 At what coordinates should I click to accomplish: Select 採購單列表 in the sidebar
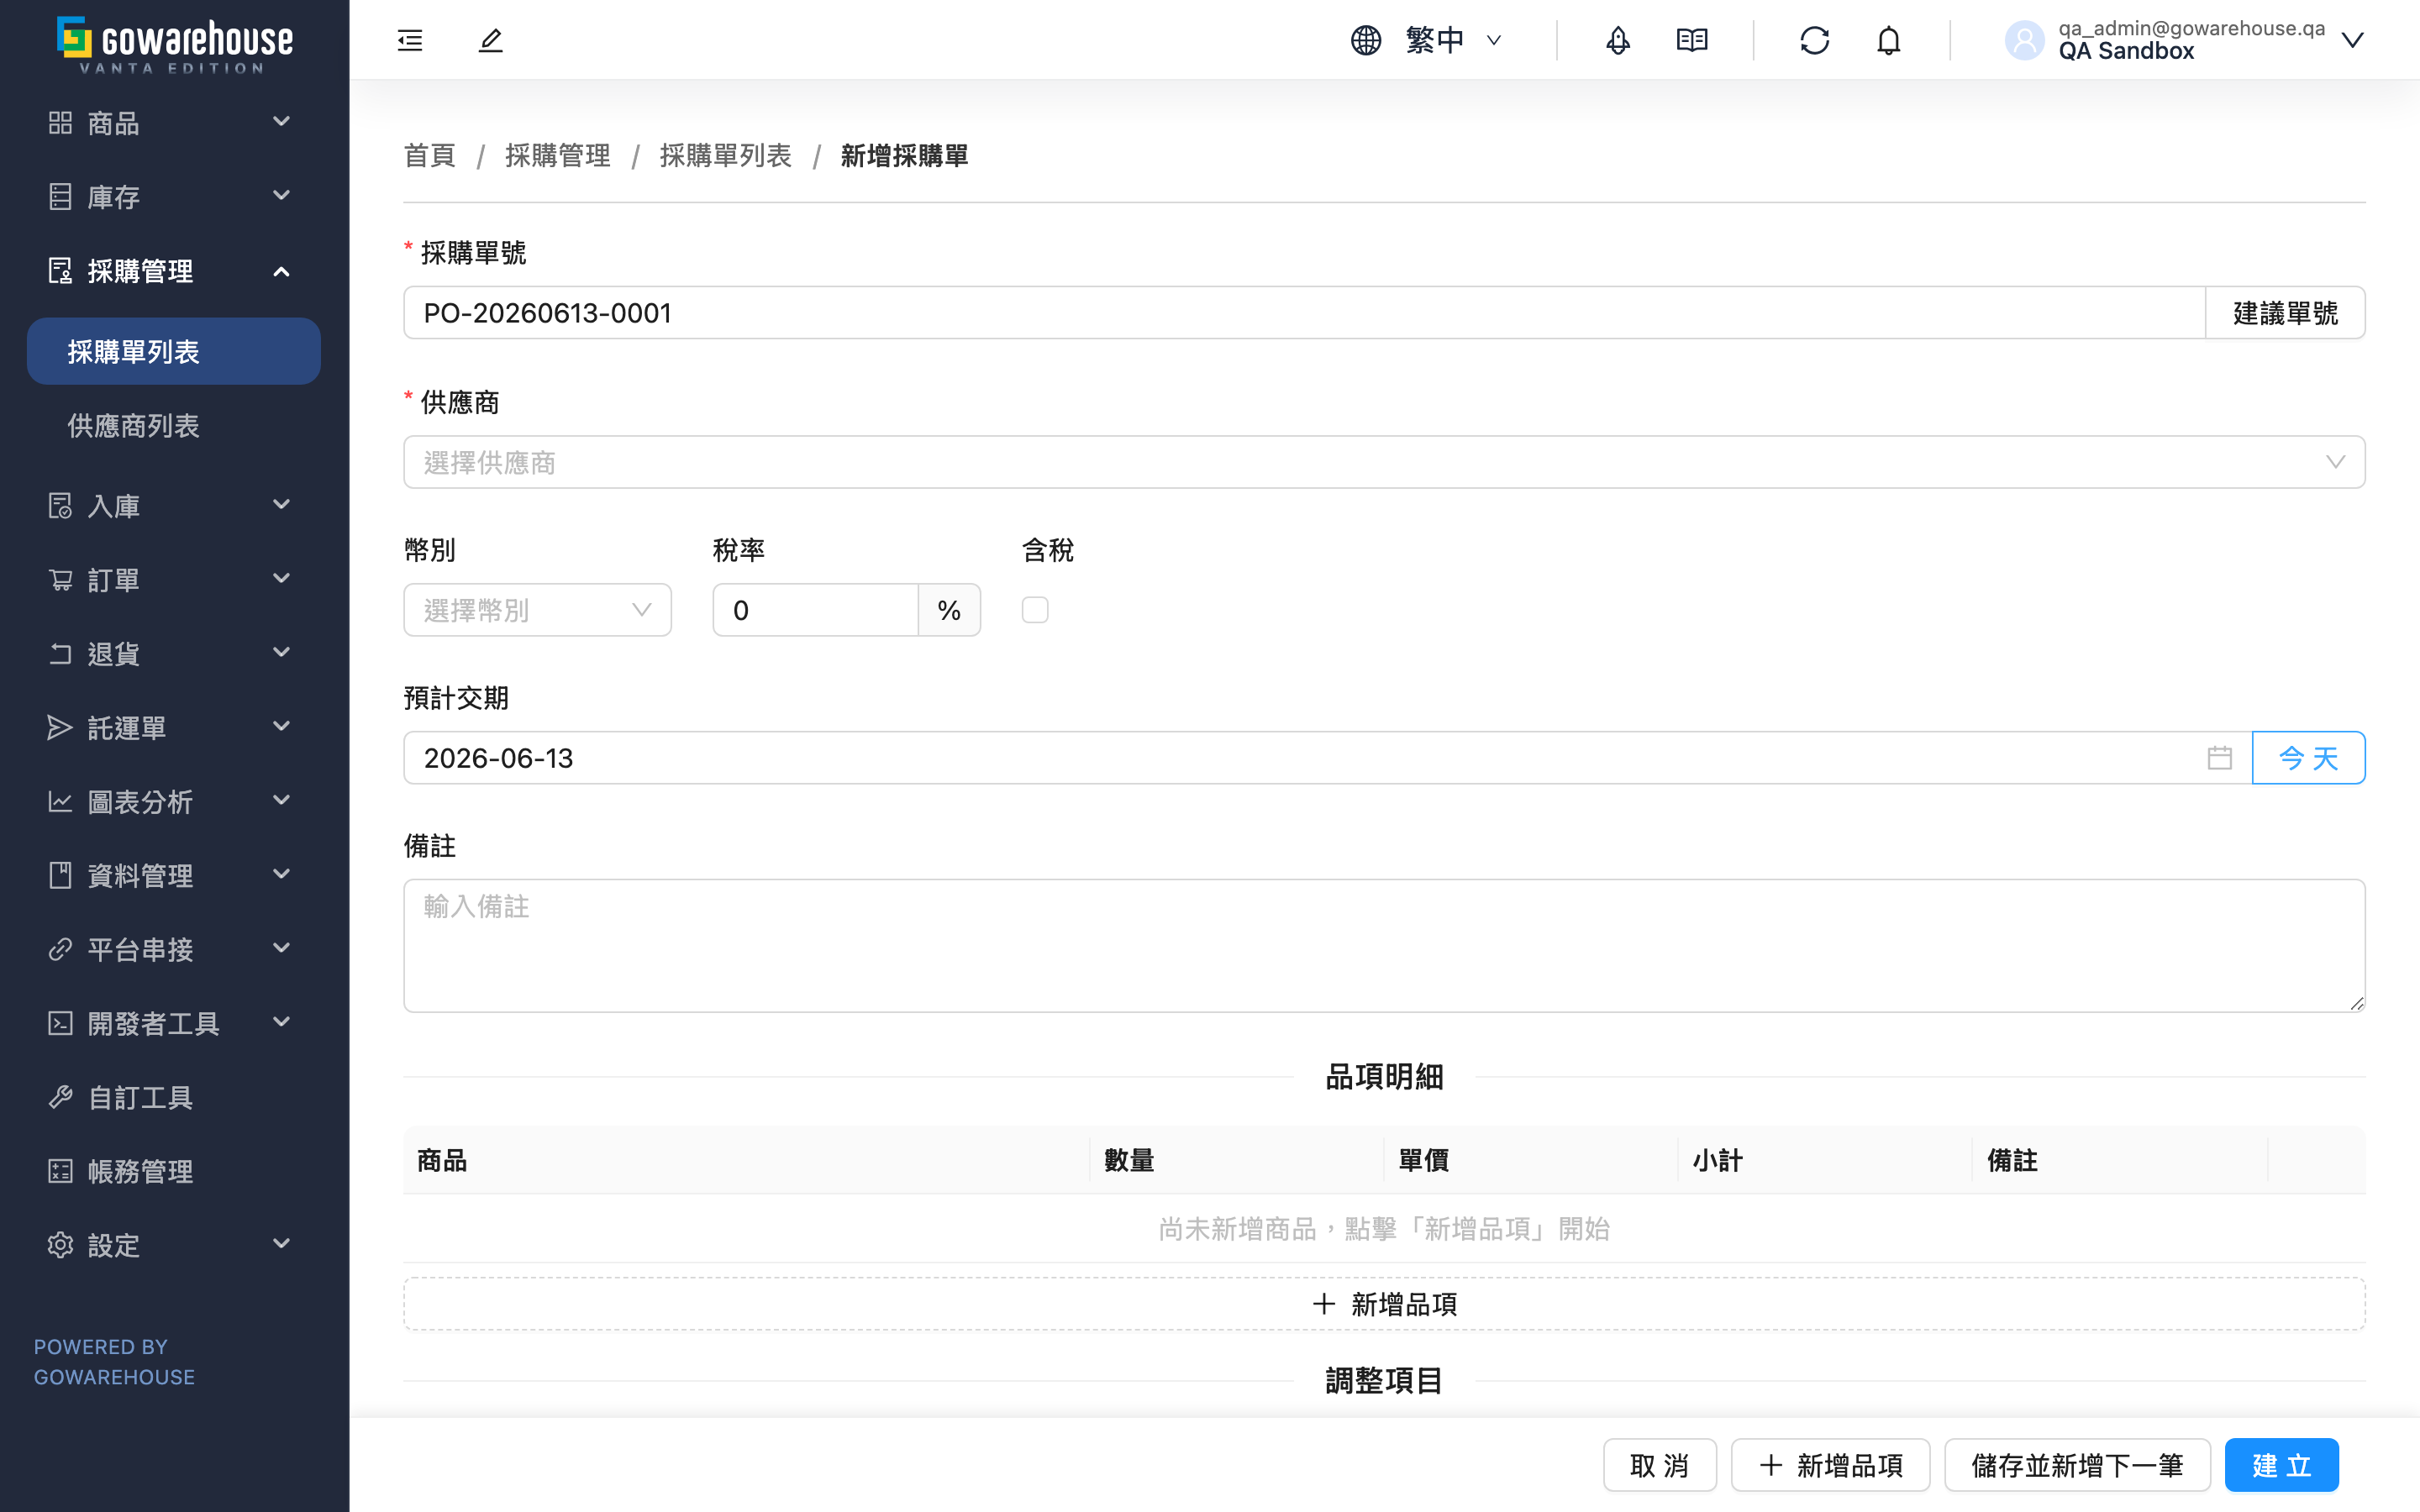point(174,351)
